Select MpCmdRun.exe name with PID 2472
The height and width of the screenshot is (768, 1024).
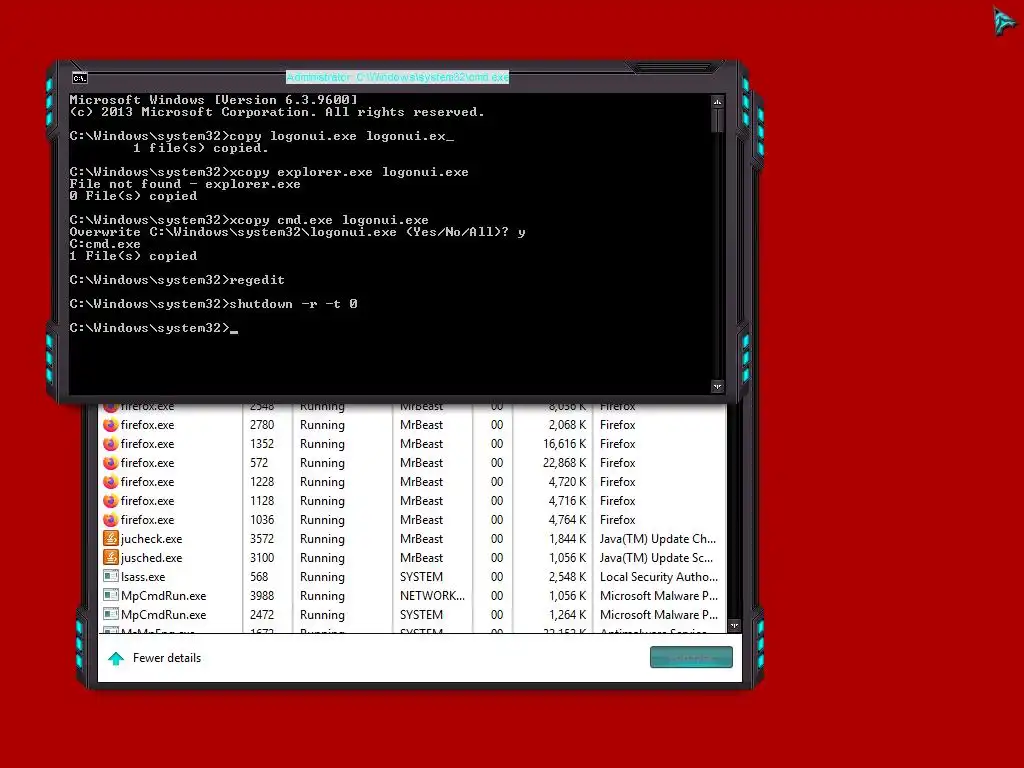[163, 615]
